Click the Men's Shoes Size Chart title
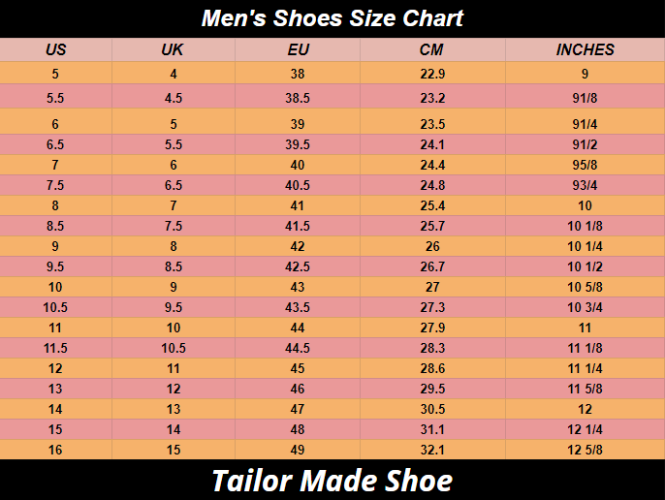 332,18
